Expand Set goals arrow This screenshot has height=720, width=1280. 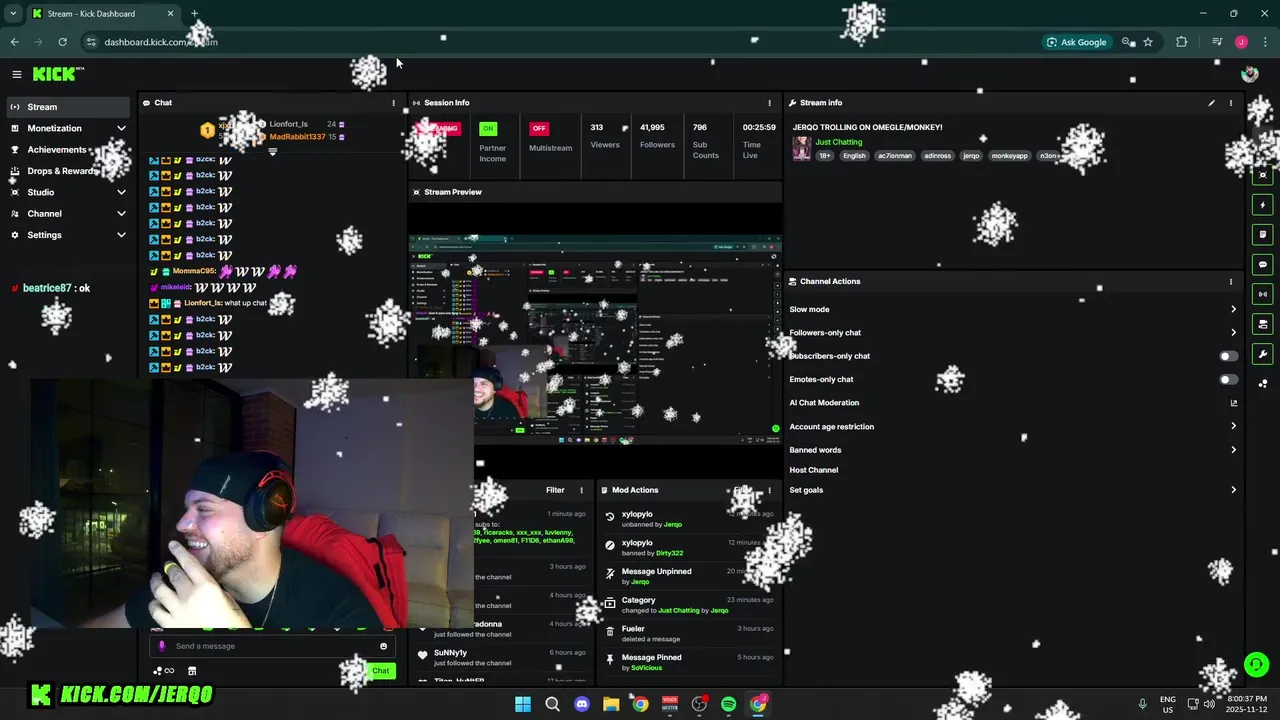click(x=1233, y=490)
